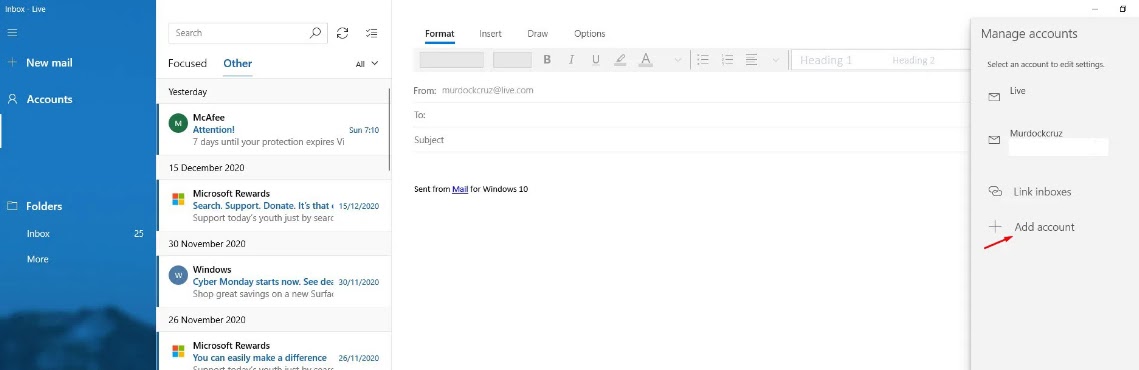Click the Subject field

(x=692, y=140)
